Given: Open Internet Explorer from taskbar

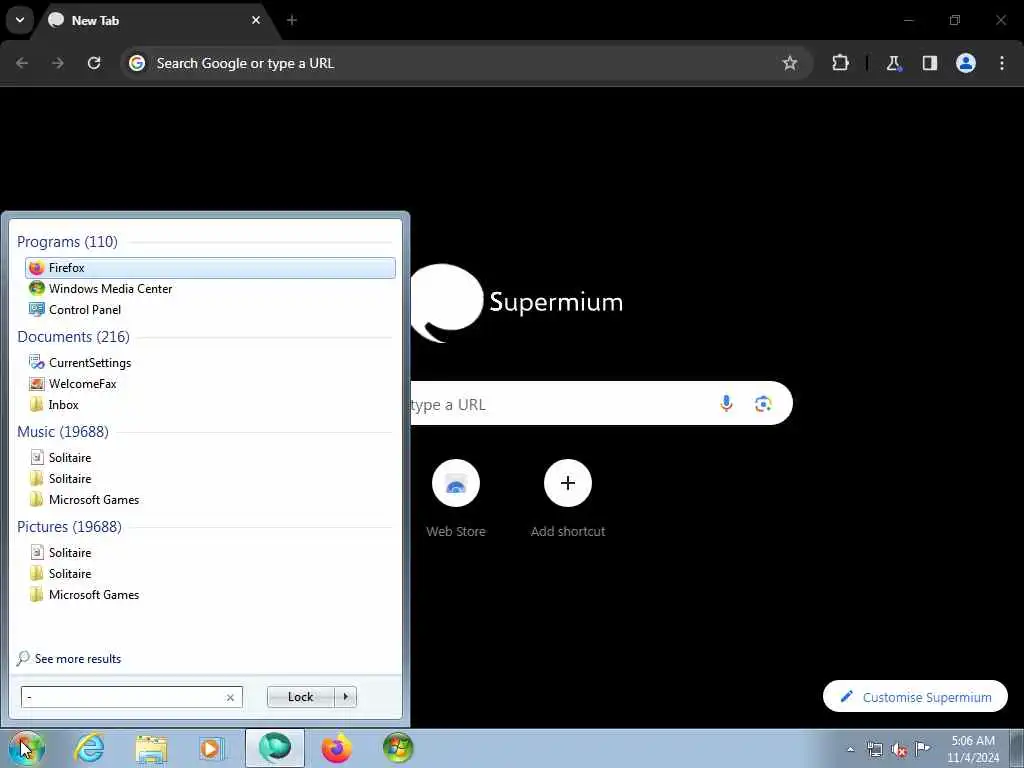Looking at the screenshot, I should (89, 748).
